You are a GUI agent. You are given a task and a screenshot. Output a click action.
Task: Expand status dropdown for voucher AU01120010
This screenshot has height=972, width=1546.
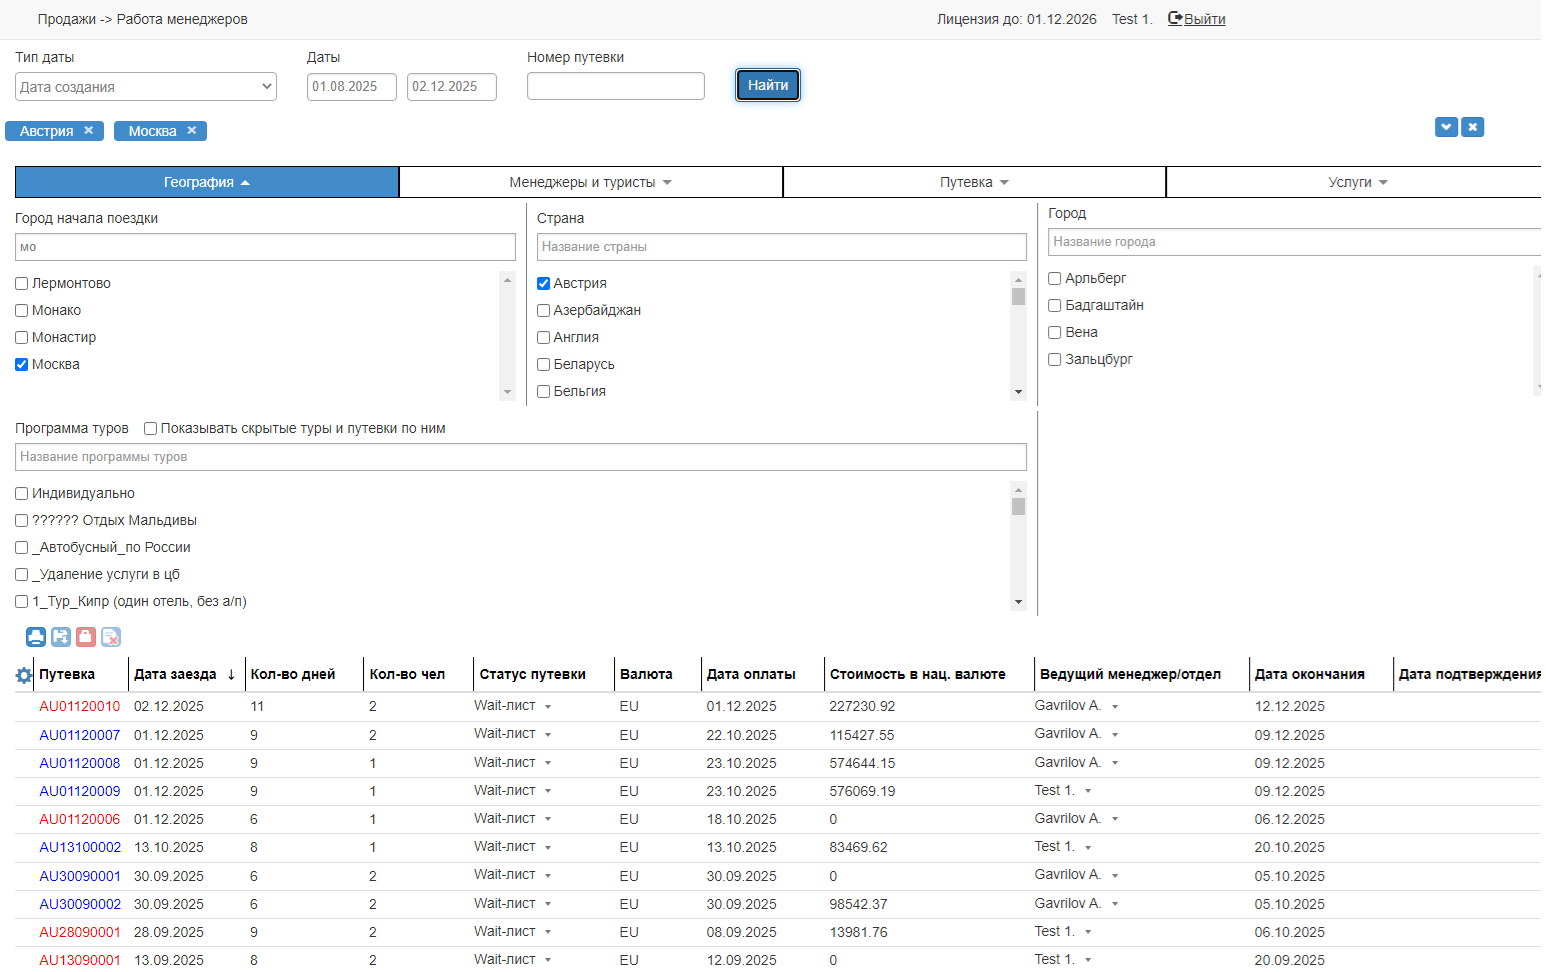click(548, 707)
